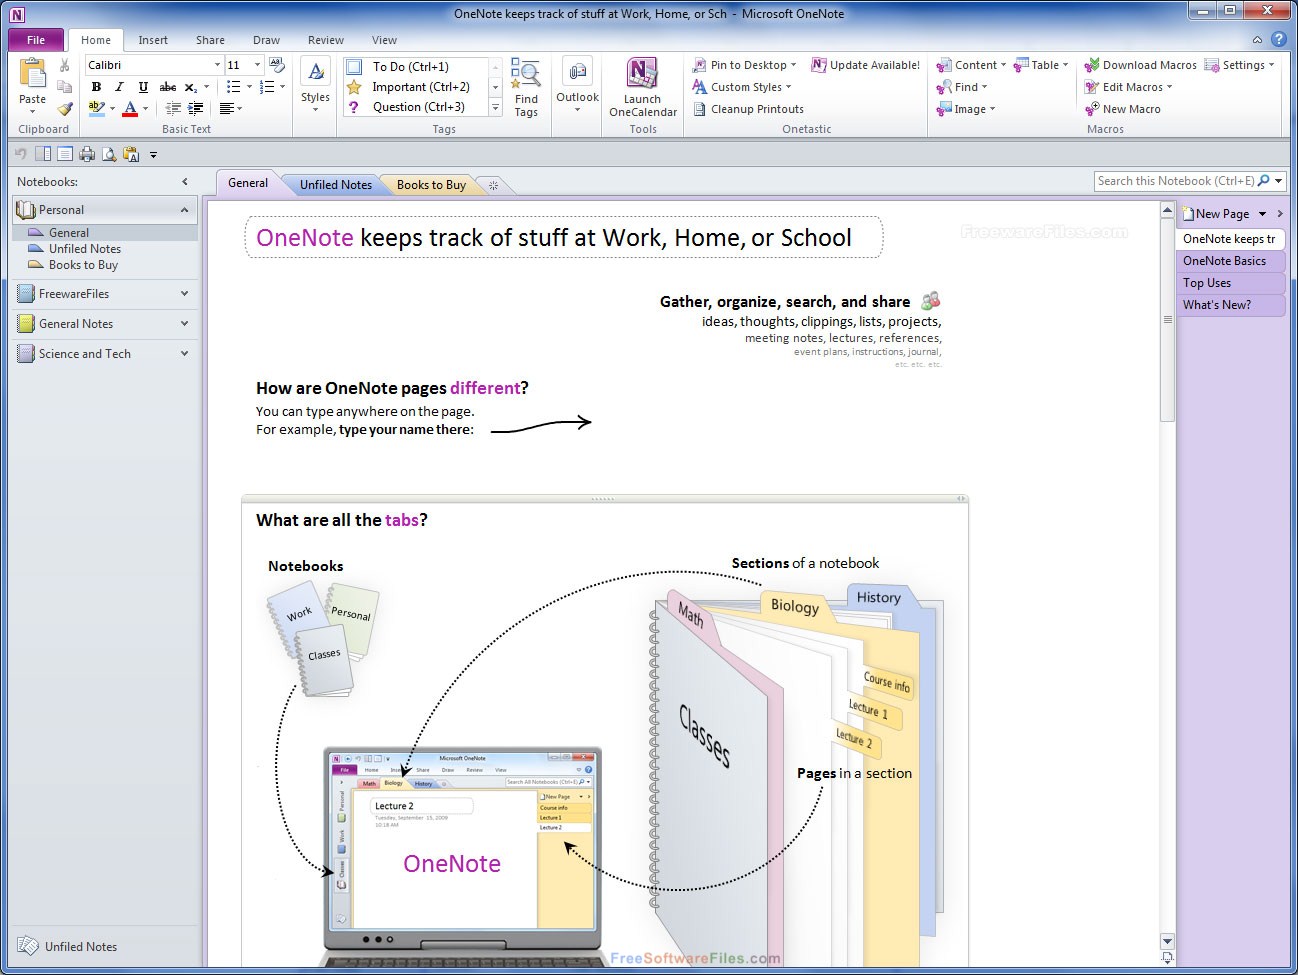The width and height of the screenshot is (1298, 975).
Task: Open the Books to Buy section tab
Action: click(431, 185)
